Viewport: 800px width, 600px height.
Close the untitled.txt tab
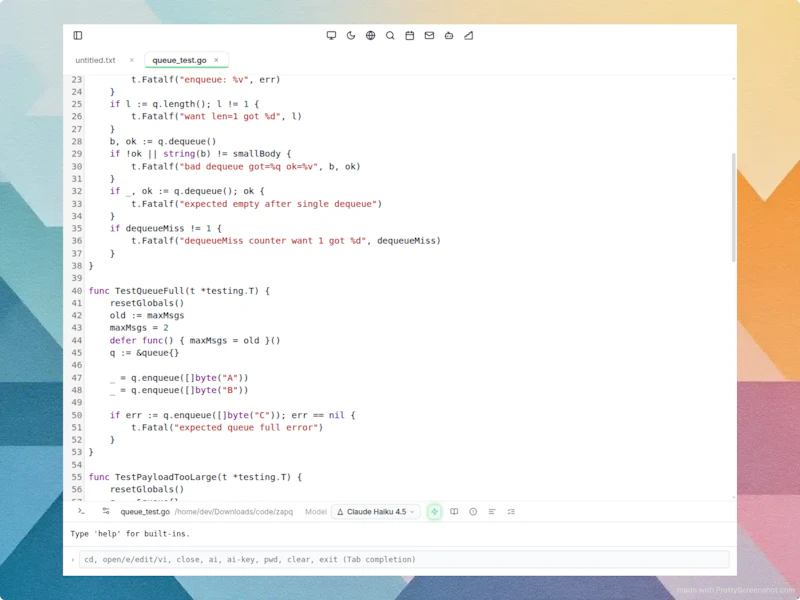click(132, 60)
